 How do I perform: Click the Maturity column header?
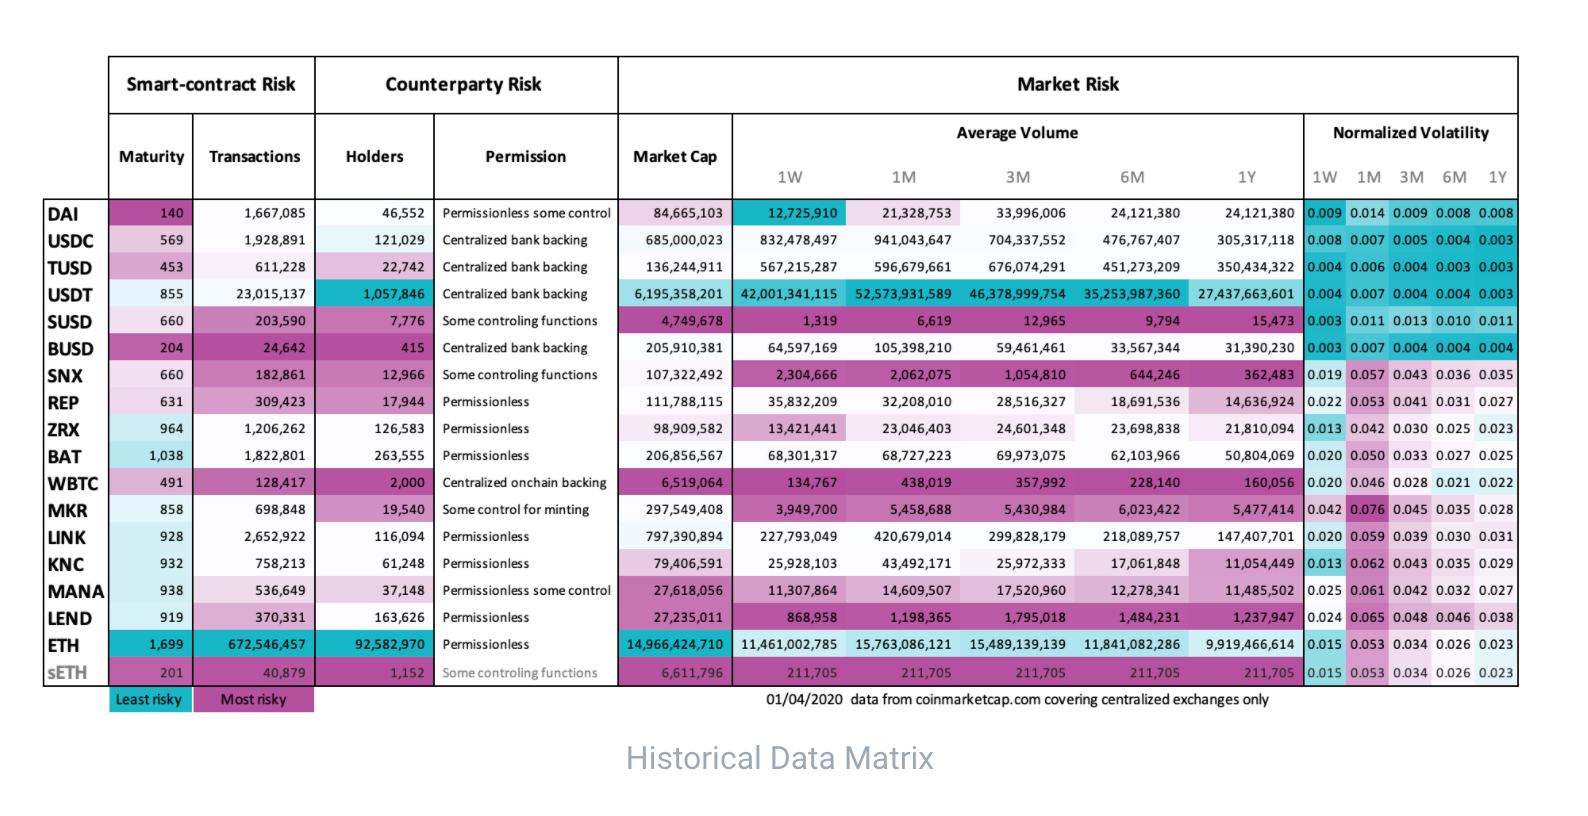151,157
